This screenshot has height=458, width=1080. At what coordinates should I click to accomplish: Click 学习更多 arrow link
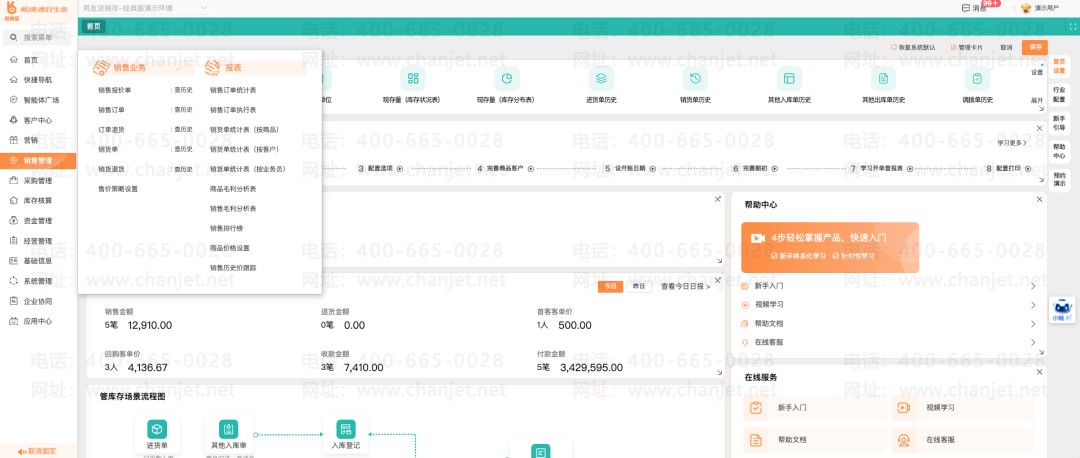pyautogui.click(x=1012, y=143)
